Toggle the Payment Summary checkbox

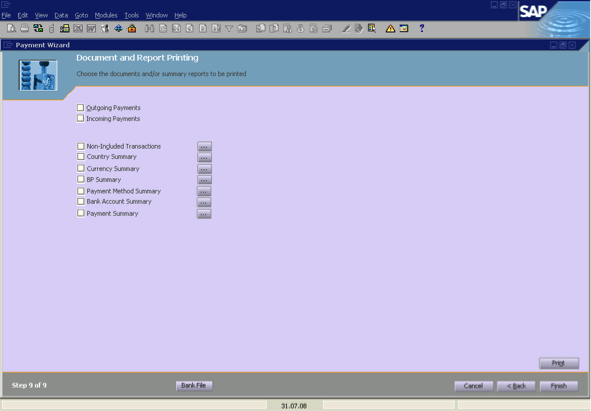pyautogui.click(x=81, y=213)
